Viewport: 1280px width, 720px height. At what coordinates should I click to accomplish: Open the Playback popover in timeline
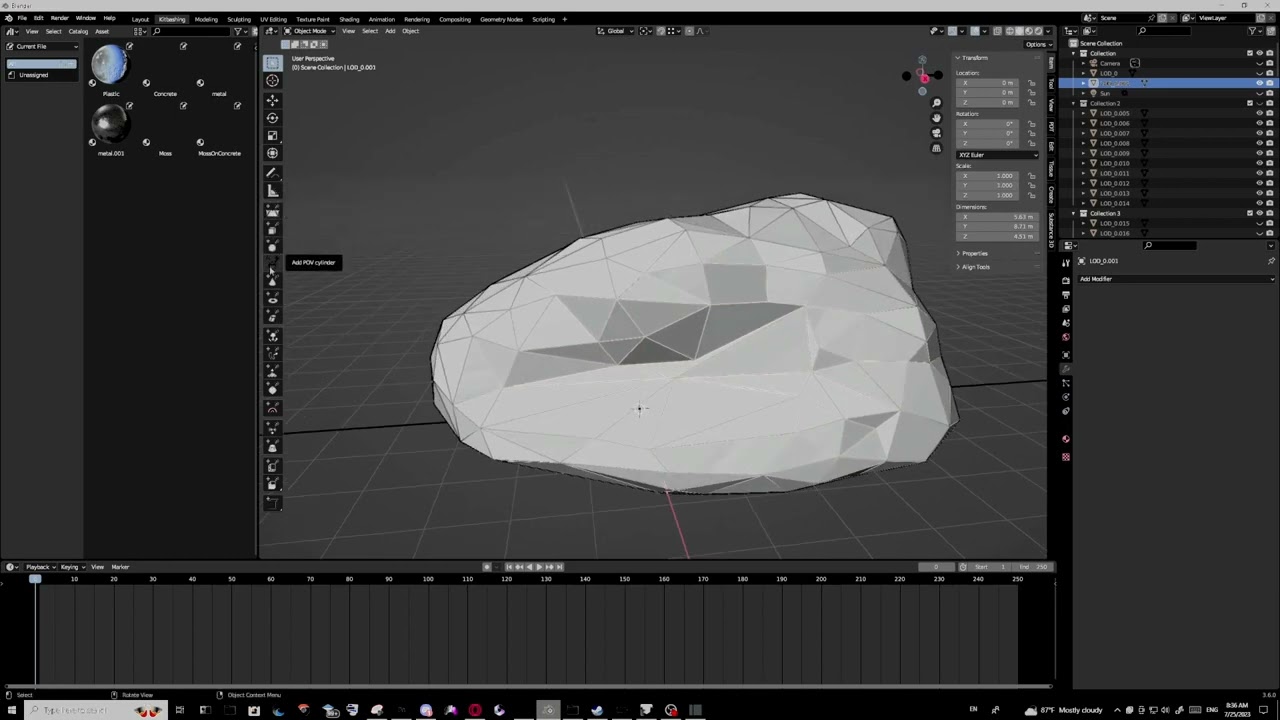(40, 567)
